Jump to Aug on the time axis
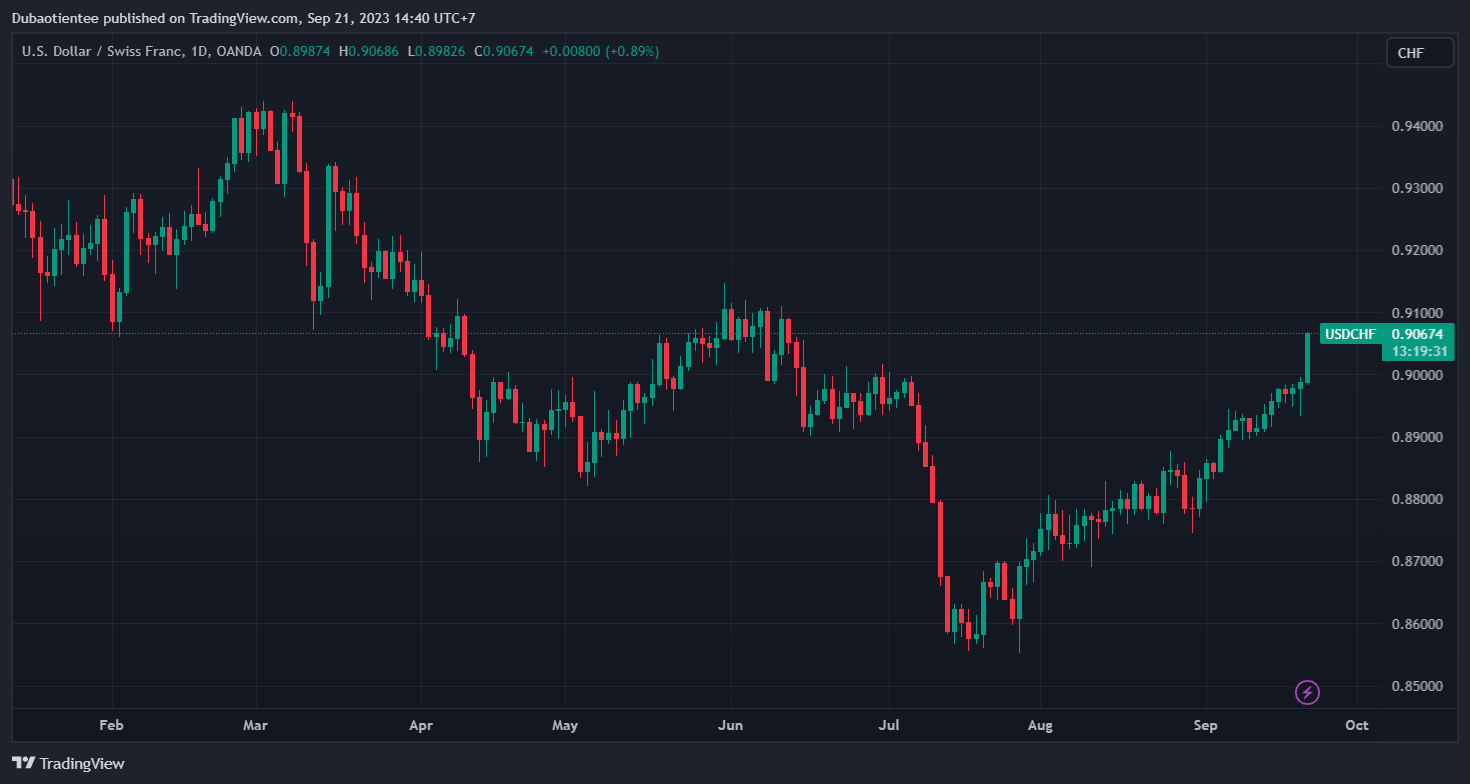The height and width of the screenshot is (784, 1470). (x=1040, y=725)
